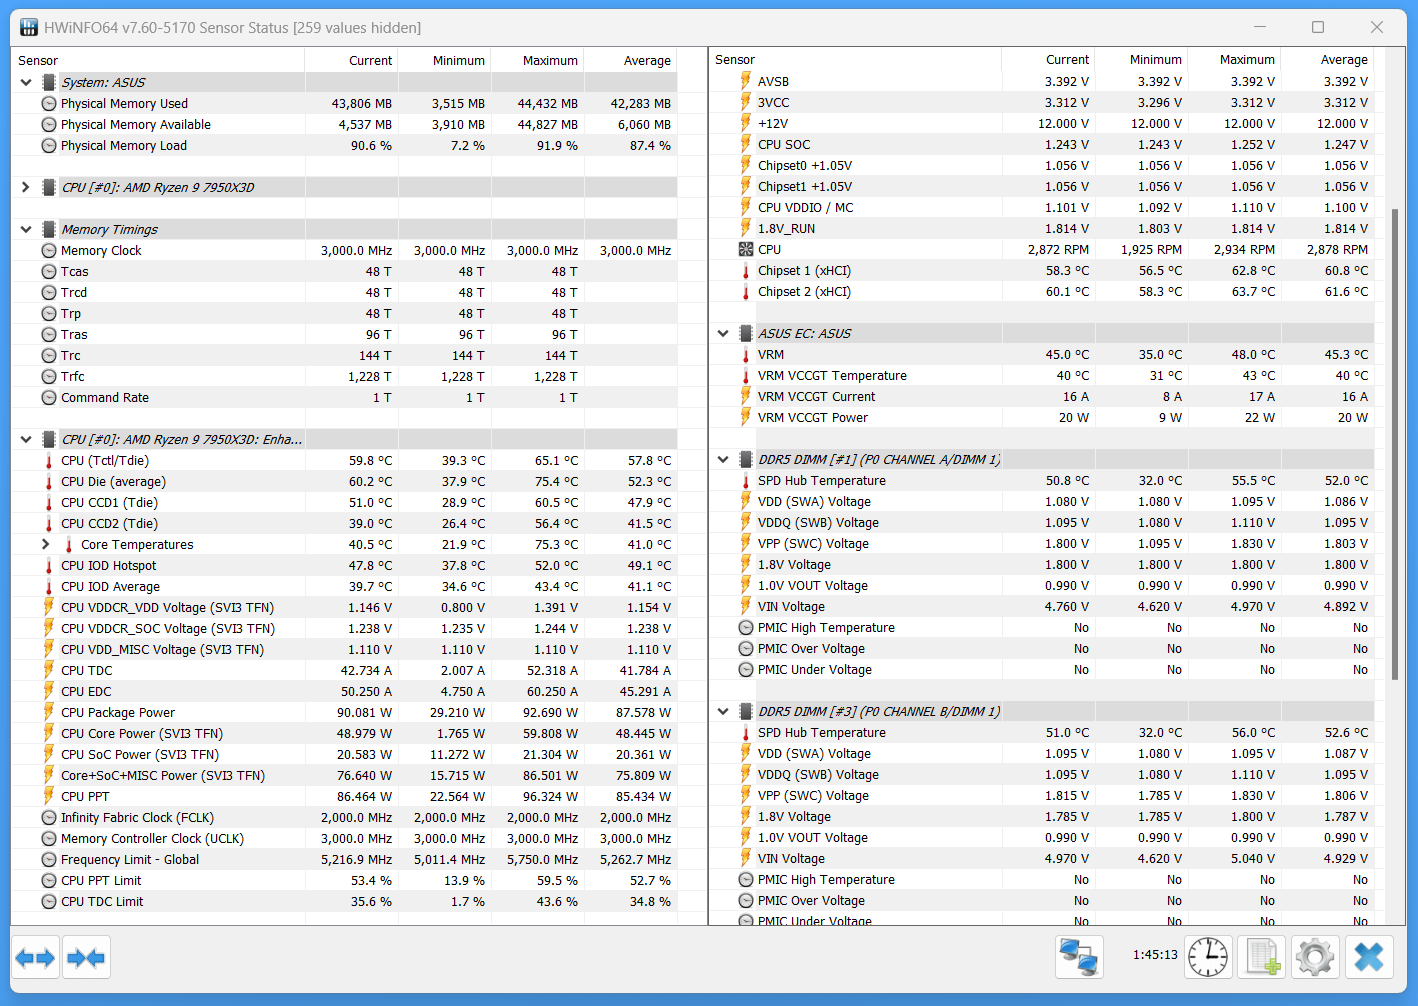The image size is (1418, 1006).
Task: Select the CPU VDDIO / MC row
Action: point(1042,208)
